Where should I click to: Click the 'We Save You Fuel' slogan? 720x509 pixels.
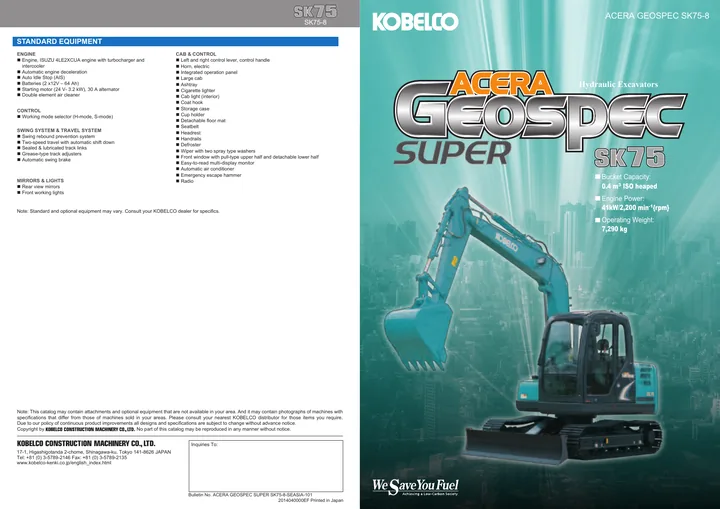click(x=415, y=486)
